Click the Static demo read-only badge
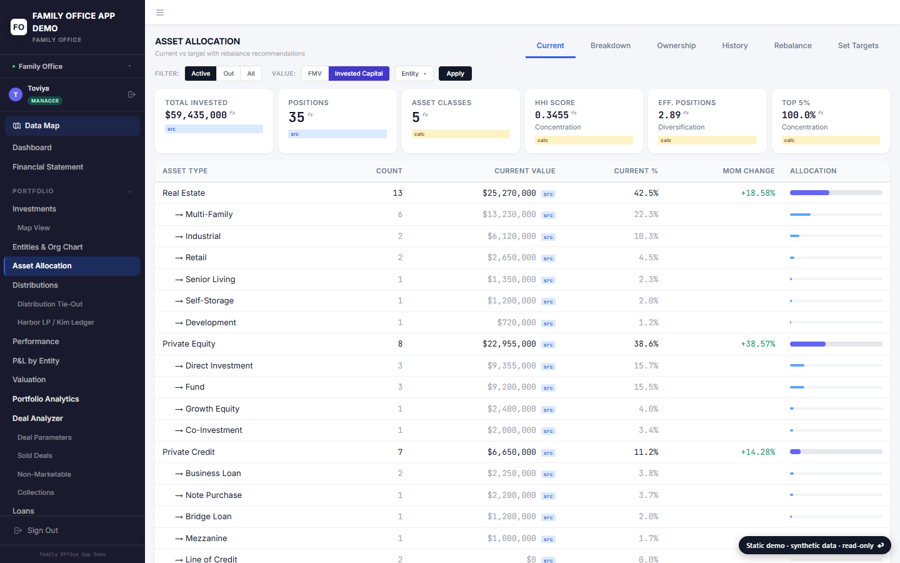The width and height of the screenshot is (900, 563). [814, 545]
